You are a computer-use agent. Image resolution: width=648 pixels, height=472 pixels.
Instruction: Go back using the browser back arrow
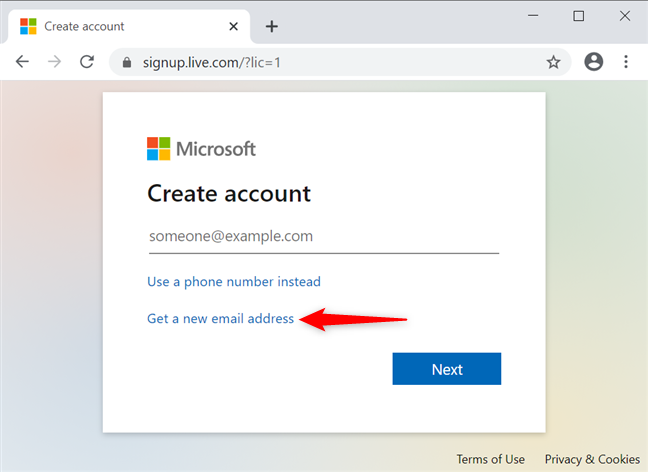(22, 62)
